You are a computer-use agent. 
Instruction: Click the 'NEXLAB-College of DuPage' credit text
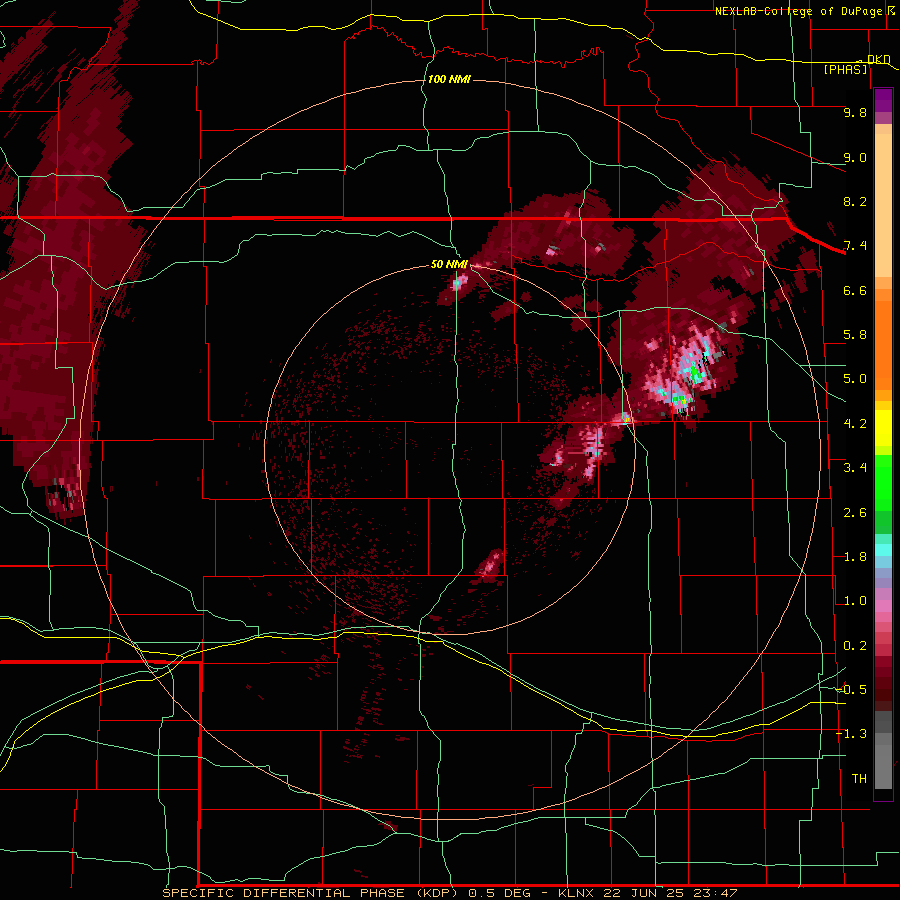(798, 11)
